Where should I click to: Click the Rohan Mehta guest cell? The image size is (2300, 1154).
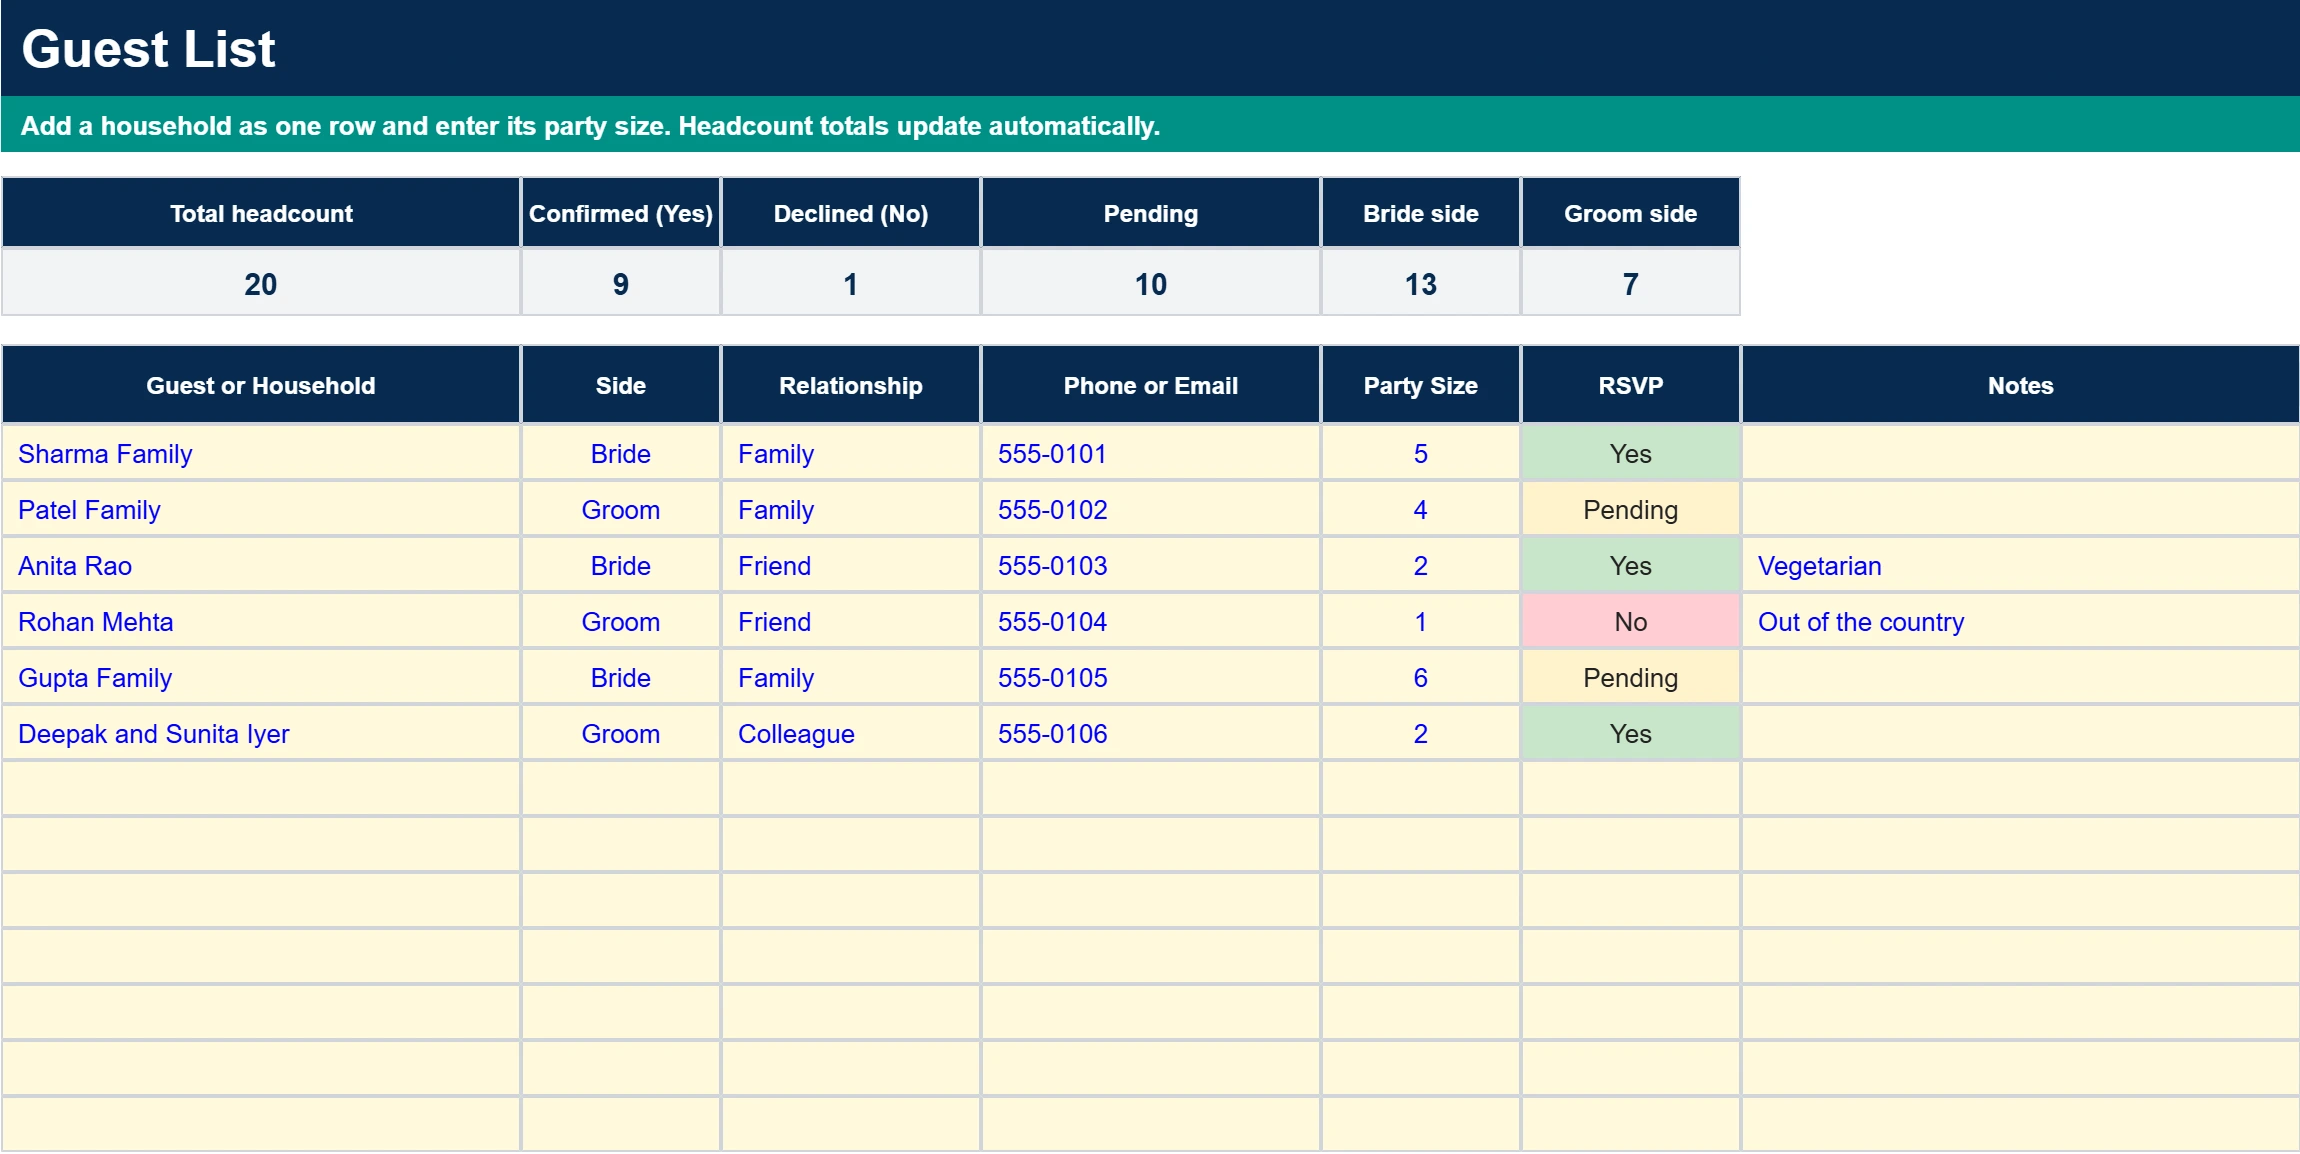pos(261,621)
